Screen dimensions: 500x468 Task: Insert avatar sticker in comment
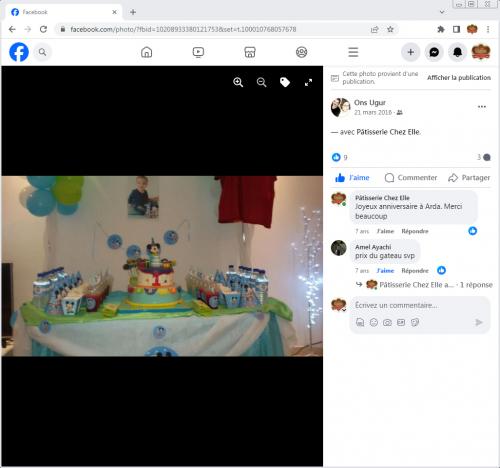[360, 322]
